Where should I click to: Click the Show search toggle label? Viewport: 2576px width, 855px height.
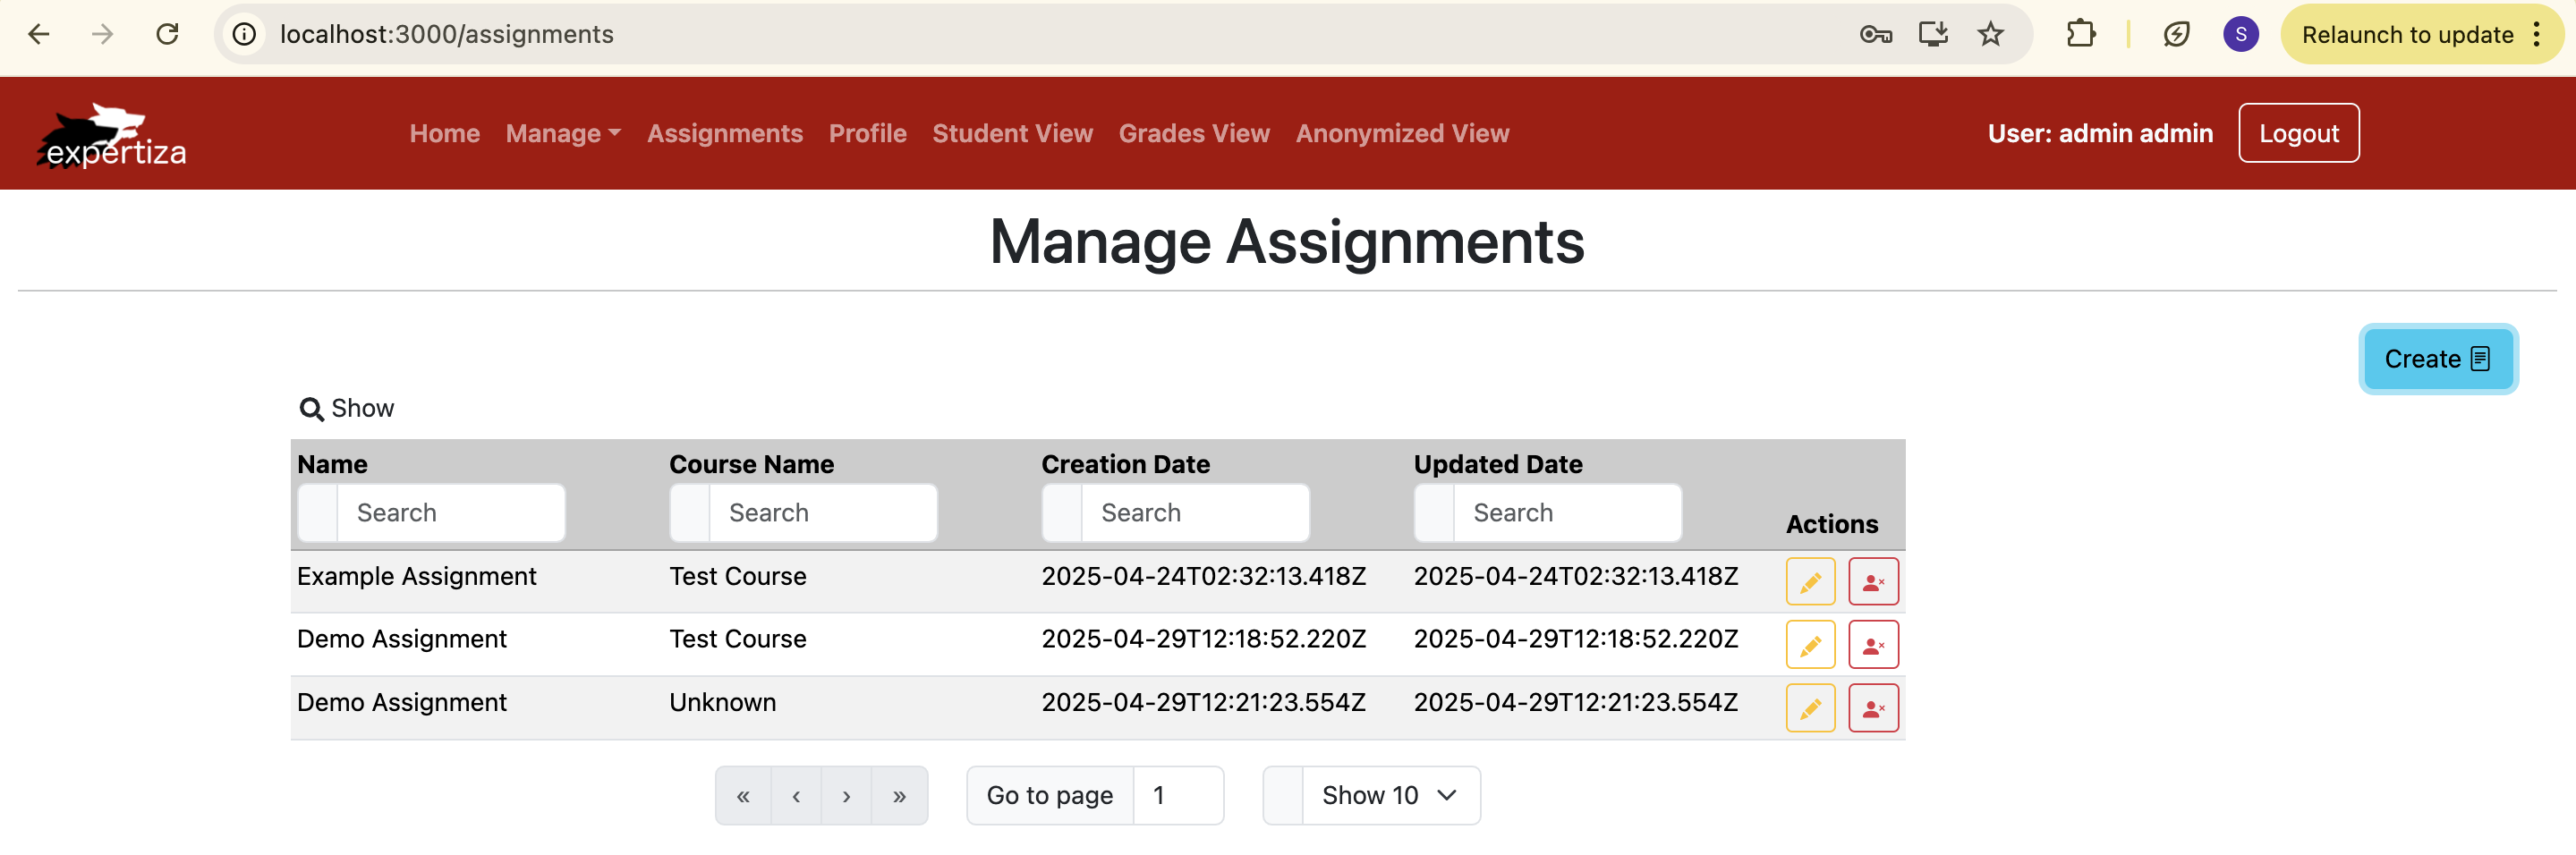tap(362, 409)
